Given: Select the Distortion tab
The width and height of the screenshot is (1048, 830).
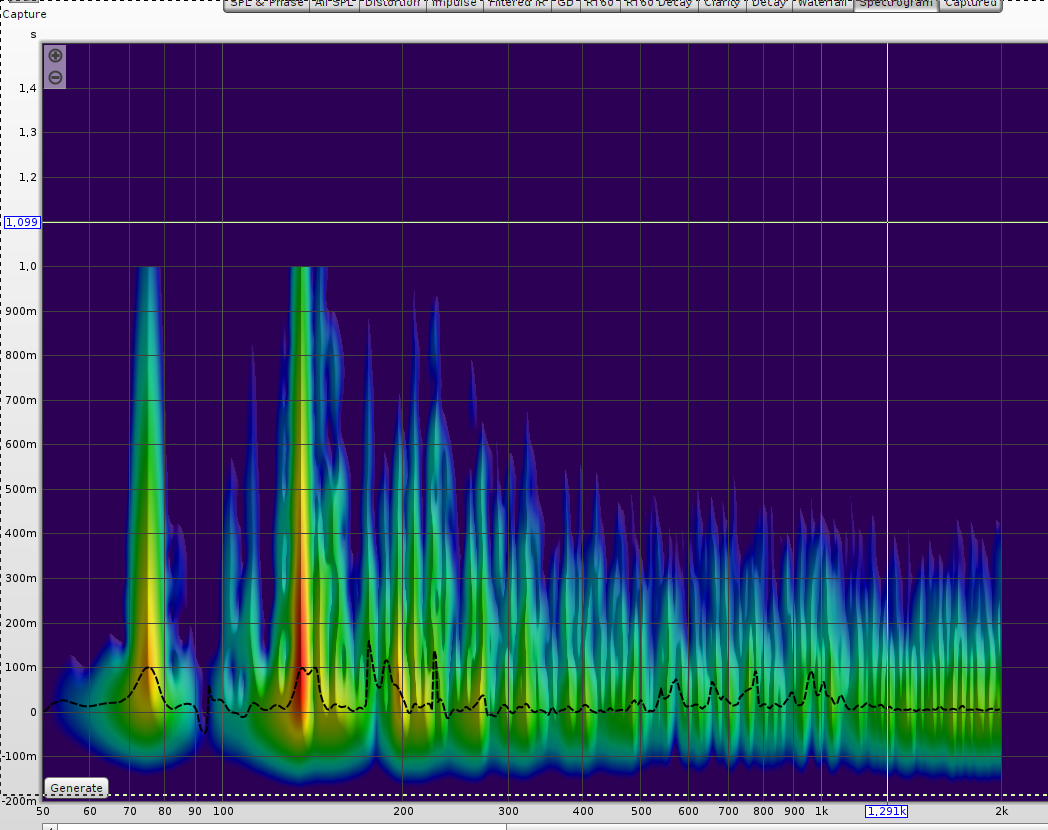Looking at the screenshot, I should (392, 4).
